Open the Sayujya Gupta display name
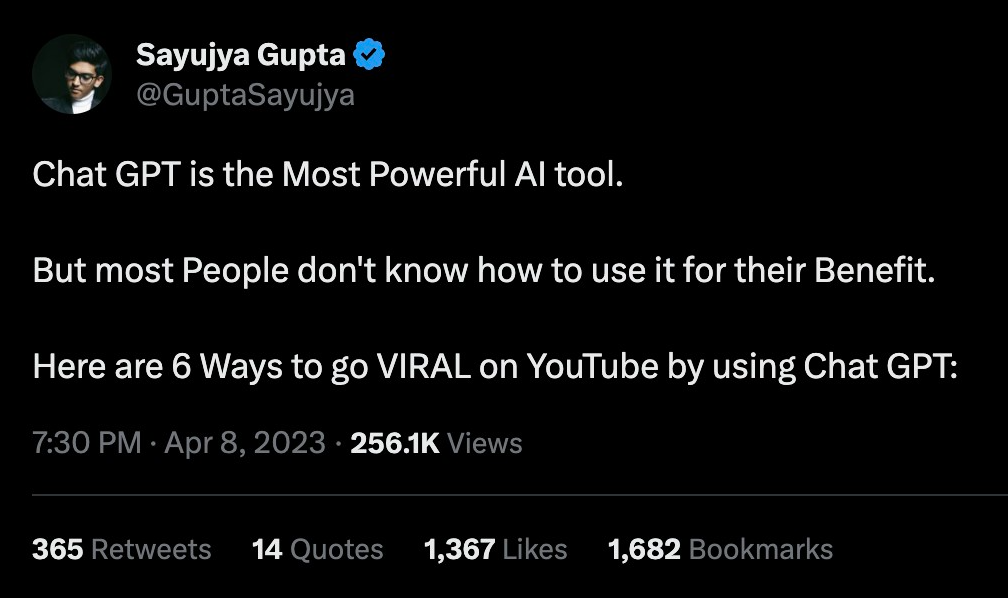 (x=241, y=57)
